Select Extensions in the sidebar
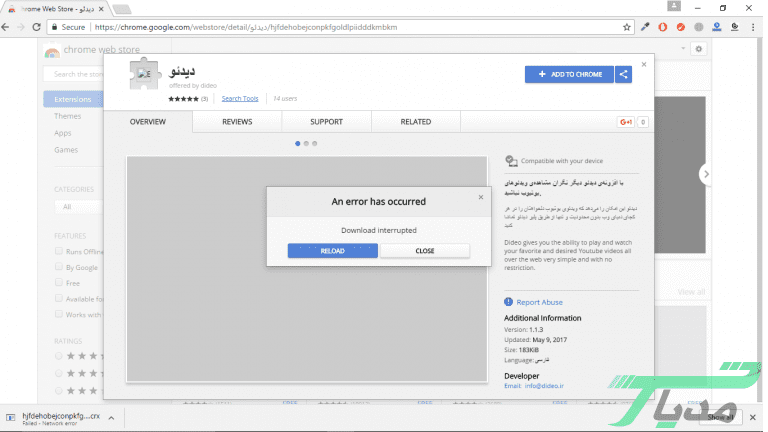 tap(73, 99)
